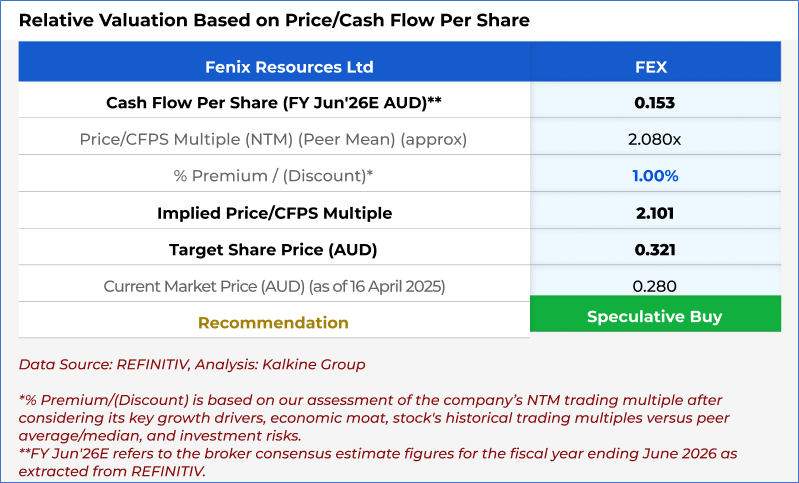
Task: Click the blue 1.00% premium value
Action: 655,175
